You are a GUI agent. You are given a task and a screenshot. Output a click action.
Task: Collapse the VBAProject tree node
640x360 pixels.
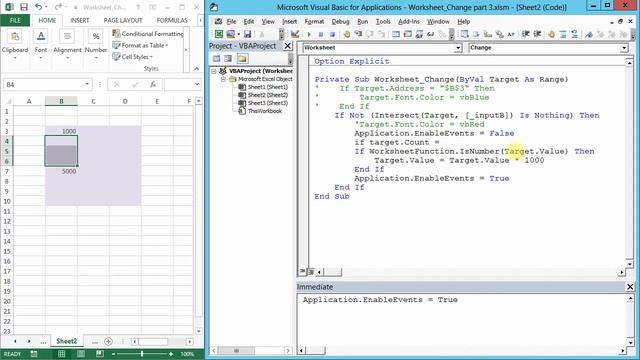pos(213,71)
